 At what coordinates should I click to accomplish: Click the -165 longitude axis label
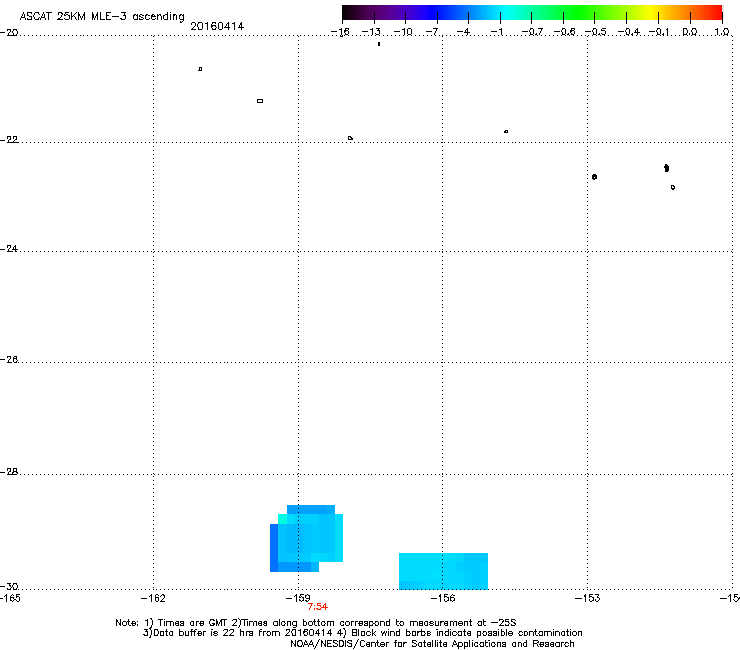click(10, 599)
